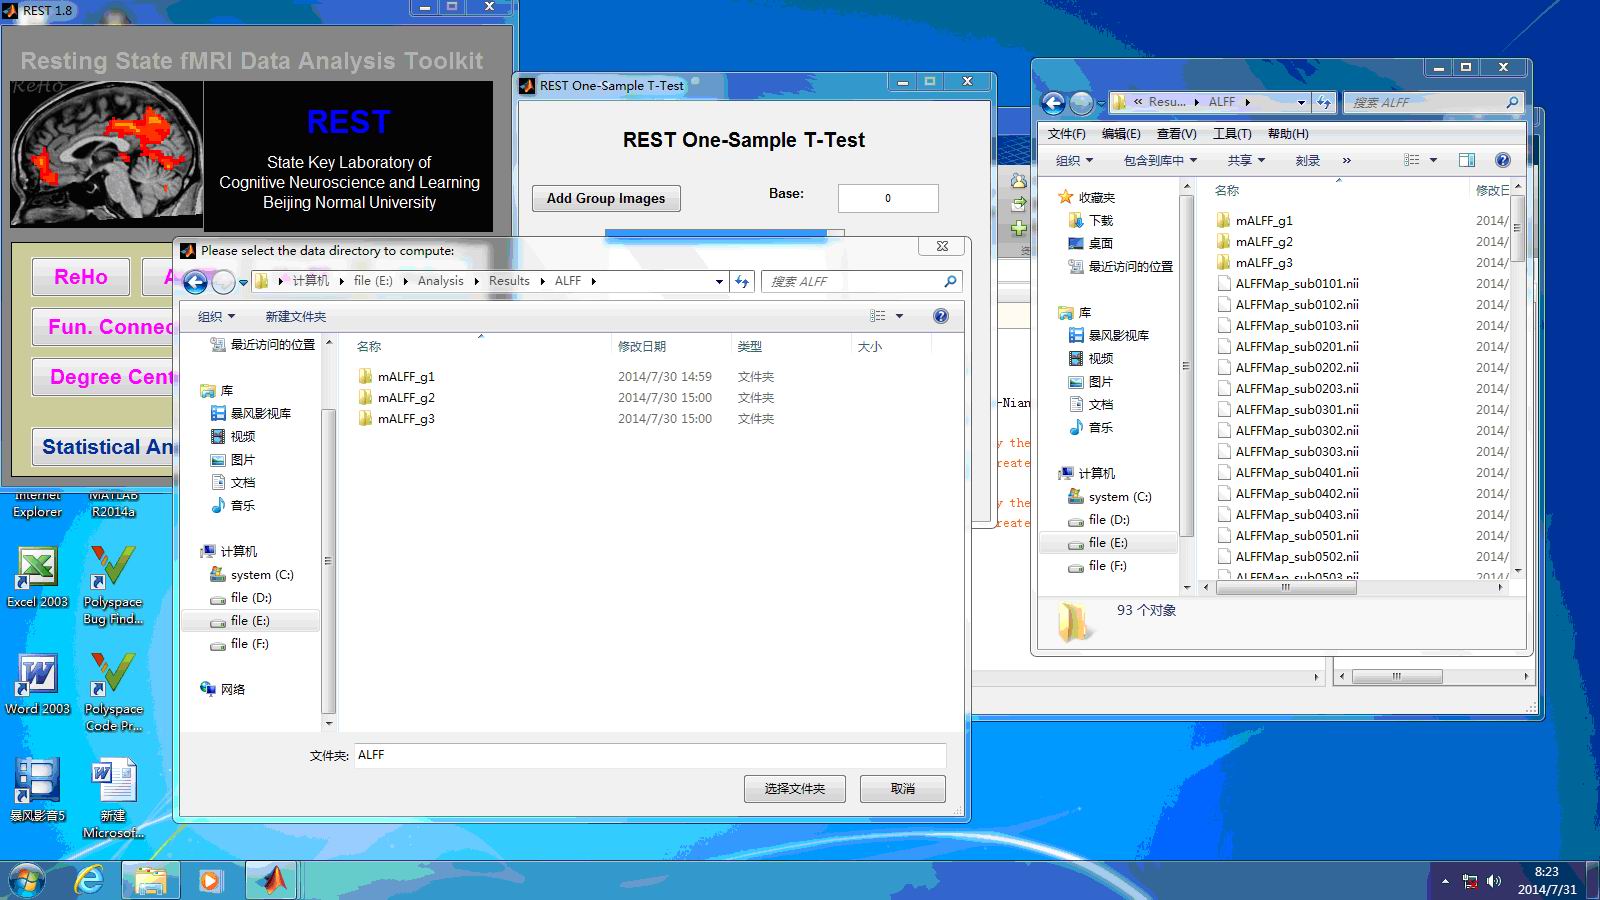Click Add Group Images button
The width and height of the screenshot is (1600, 900).
click(x=606, y=198)
